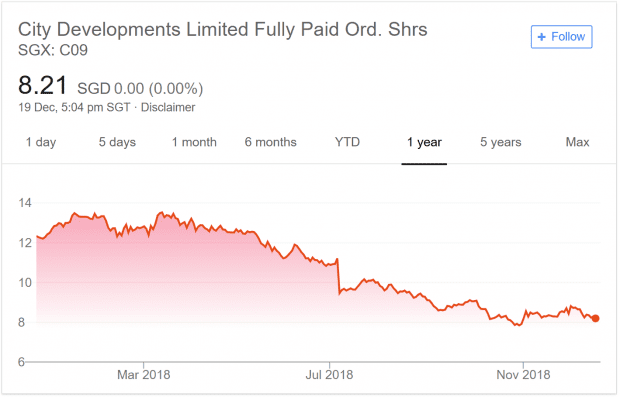Screen dimensions: 620x397
Task: Open the 1 month chart range
Action: [x=194, y=142]
